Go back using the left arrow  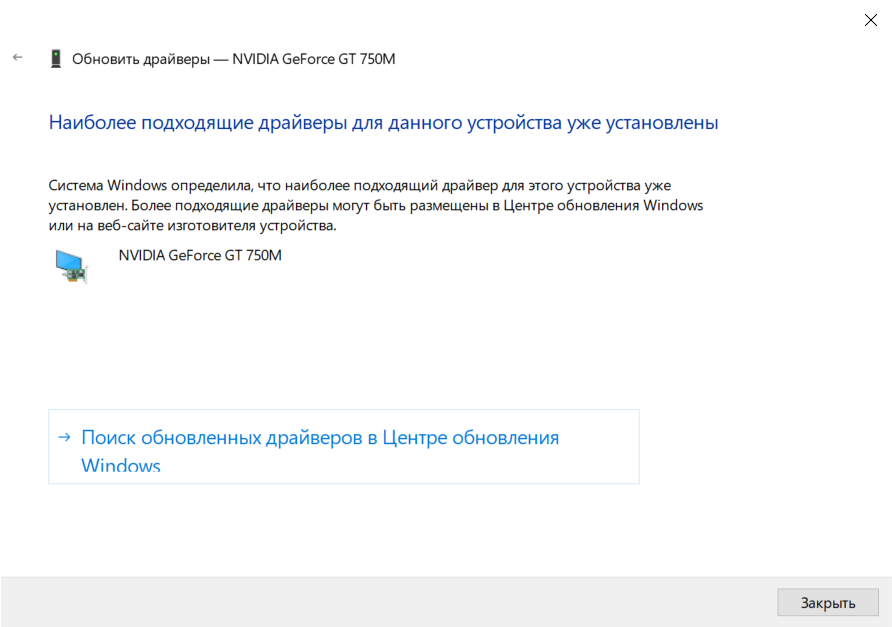[x=18, y=57]
